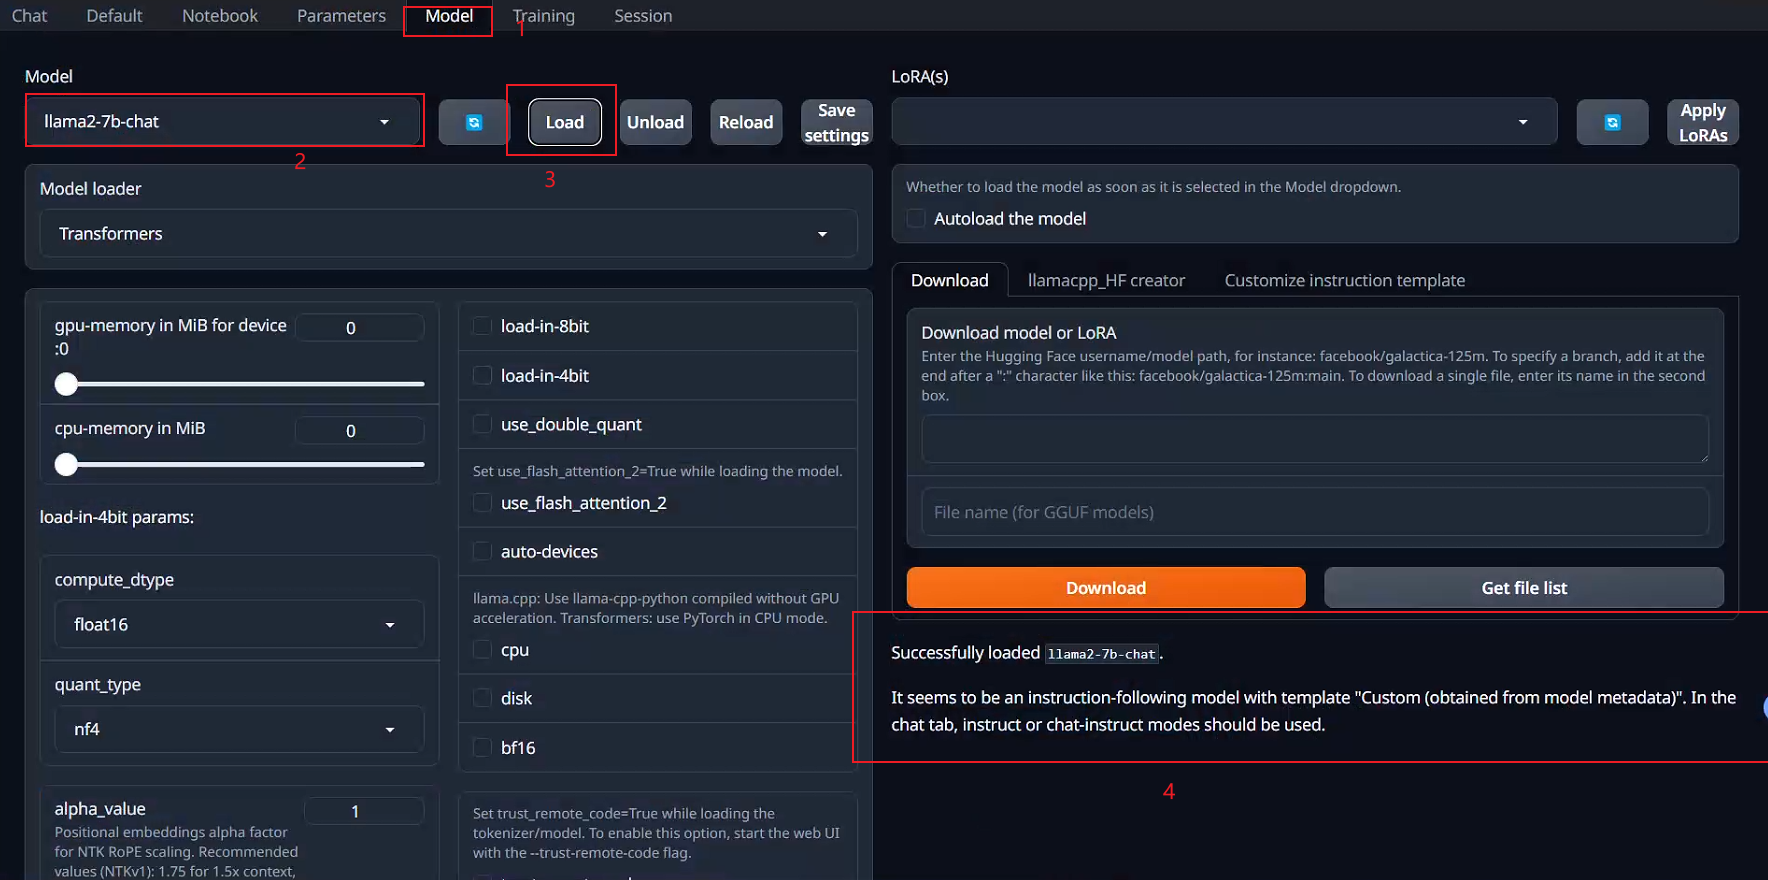Switch to the Training tab
This screenshot has width=1768, height=880.
(544, 16)
